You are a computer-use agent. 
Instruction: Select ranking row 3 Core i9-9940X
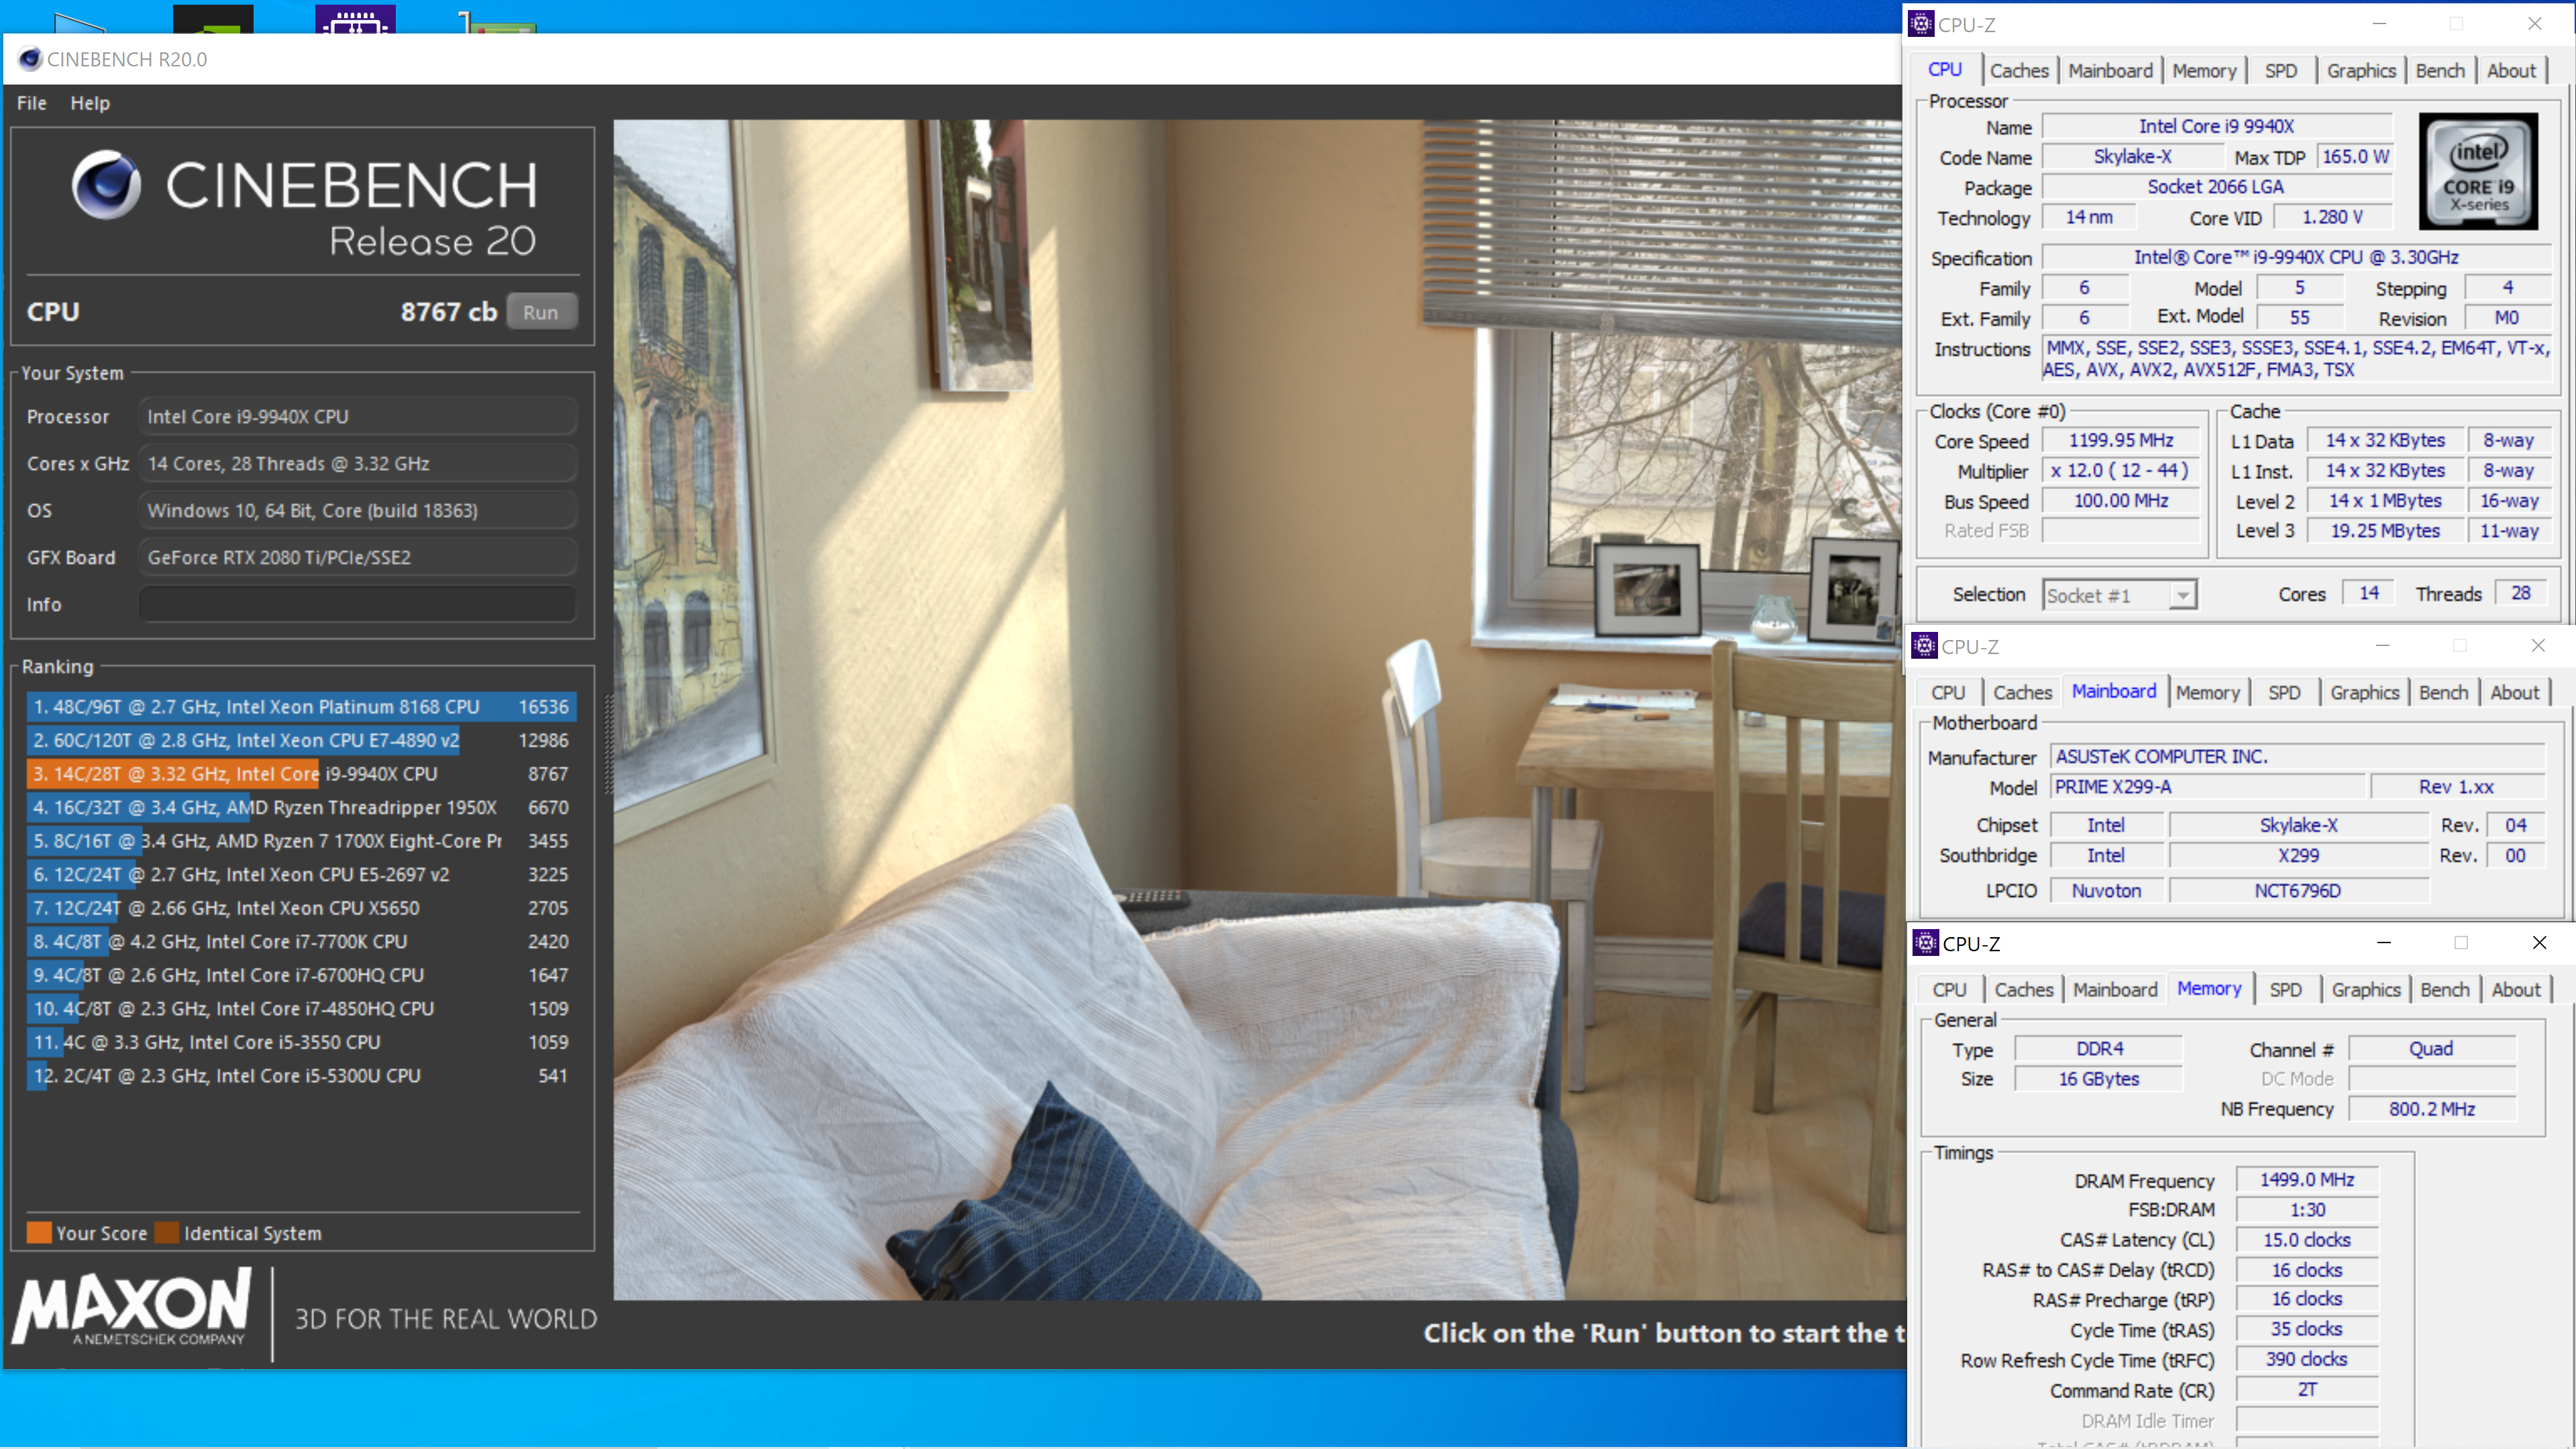[301, 774]
